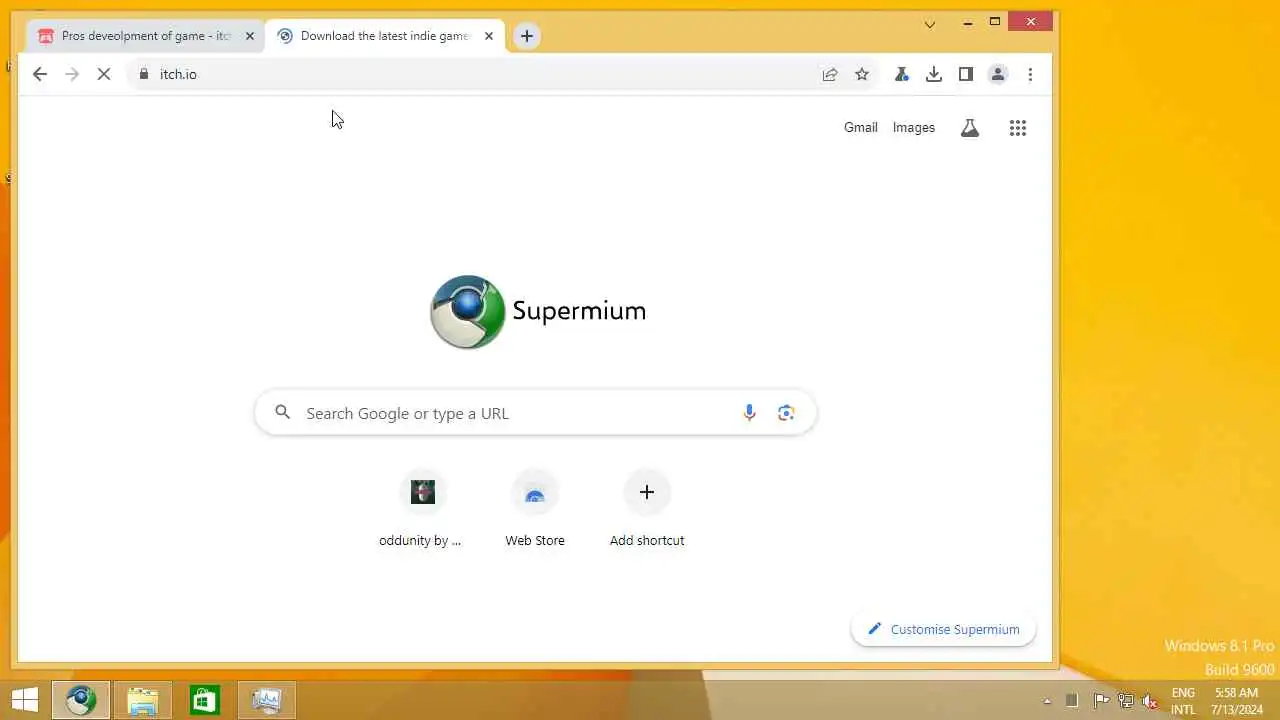Expand the tab search chevron
The width and height of the screenshot is (1280, 720).
[x=930, y=24]
